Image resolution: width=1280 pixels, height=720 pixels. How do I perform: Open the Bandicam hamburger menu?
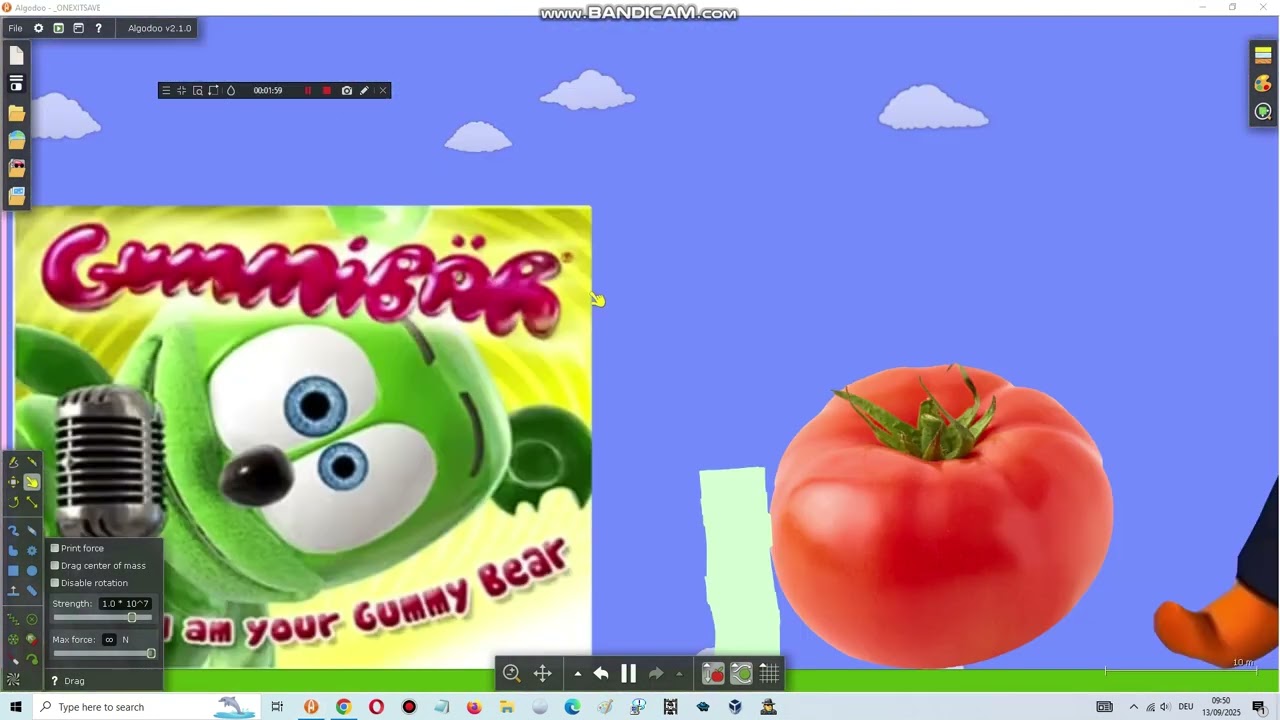click(x=166, y=90)
